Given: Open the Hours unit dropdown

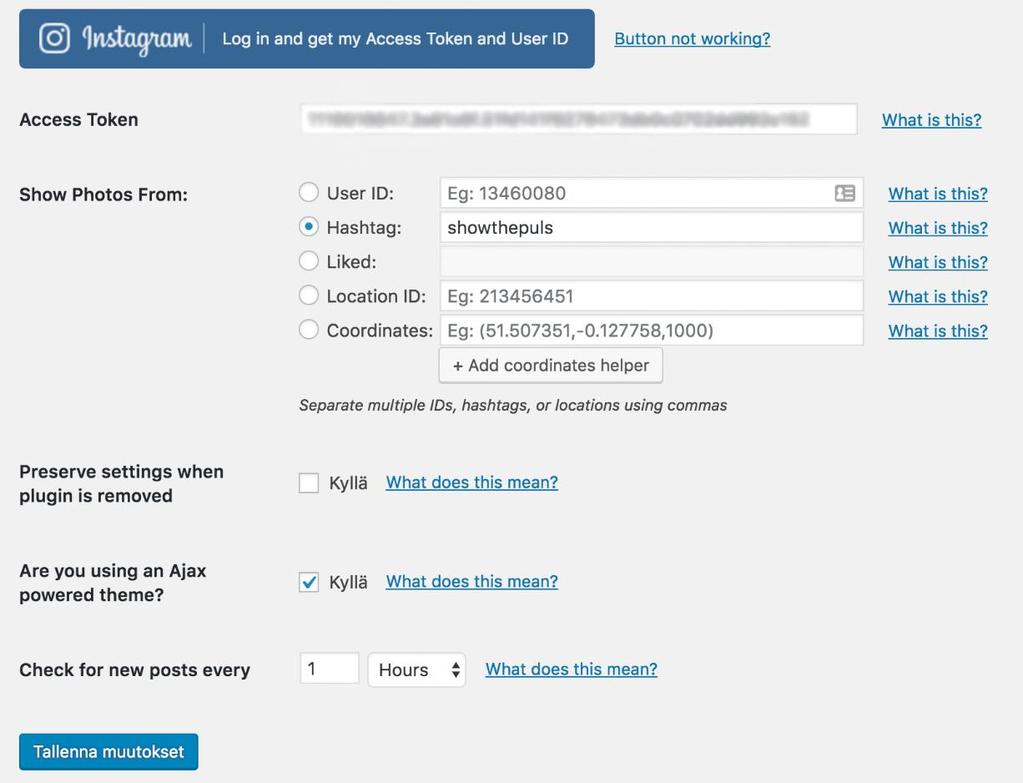Looking at the screenshot, I should (x=417, y=669).
